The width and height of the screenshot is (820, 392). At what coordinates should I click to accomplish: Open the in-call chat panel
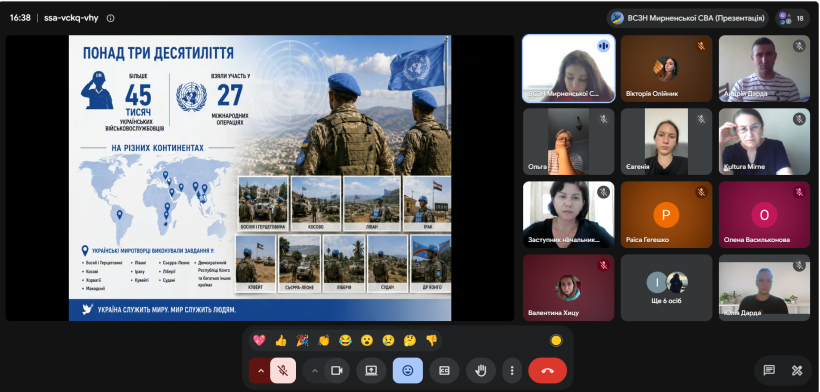769,371
